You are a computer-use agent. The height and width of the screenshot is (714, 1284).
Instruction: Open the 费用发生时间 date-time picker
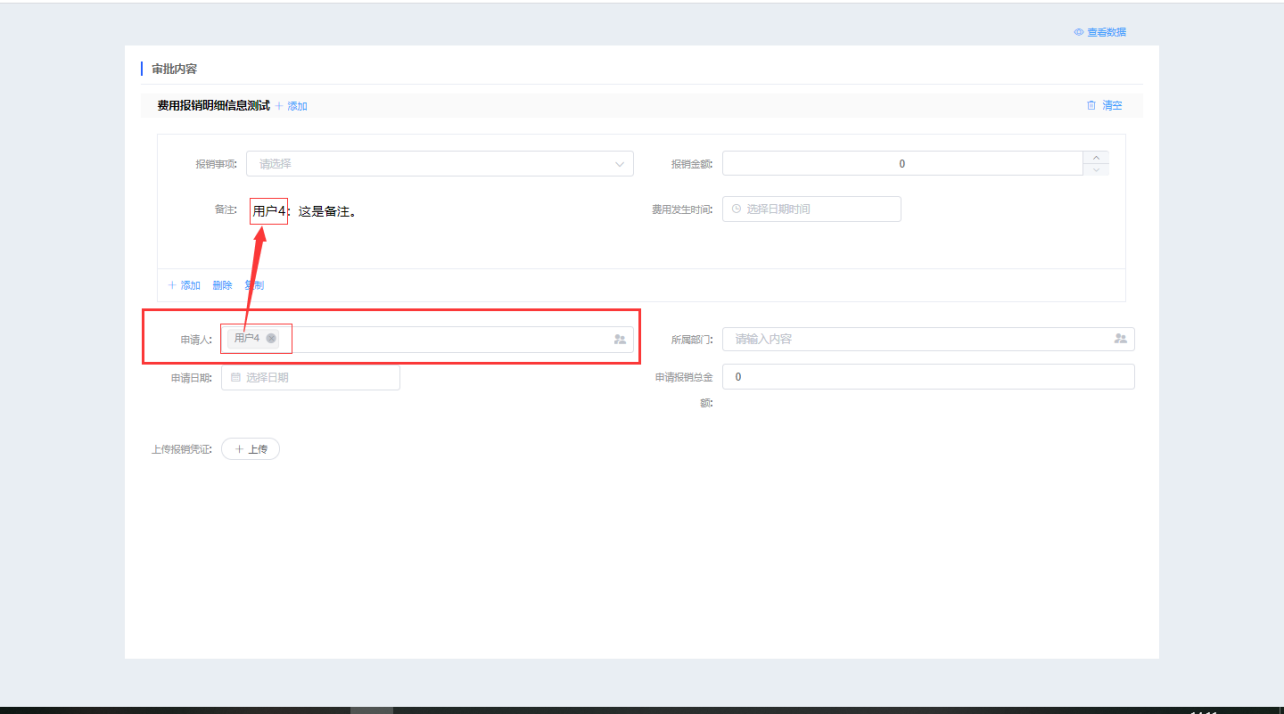point(812,209)
